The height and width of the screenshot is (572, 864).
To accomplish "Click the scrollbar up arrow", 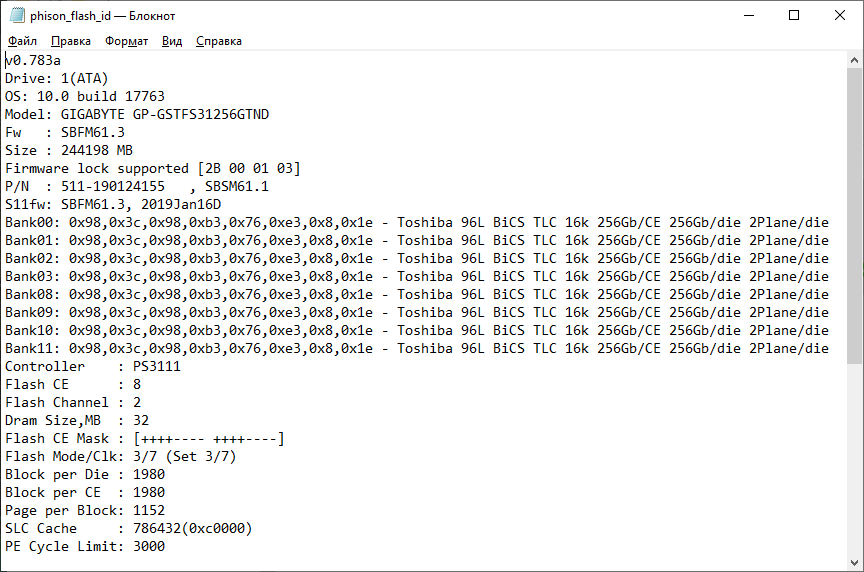I will pos(855,60).
